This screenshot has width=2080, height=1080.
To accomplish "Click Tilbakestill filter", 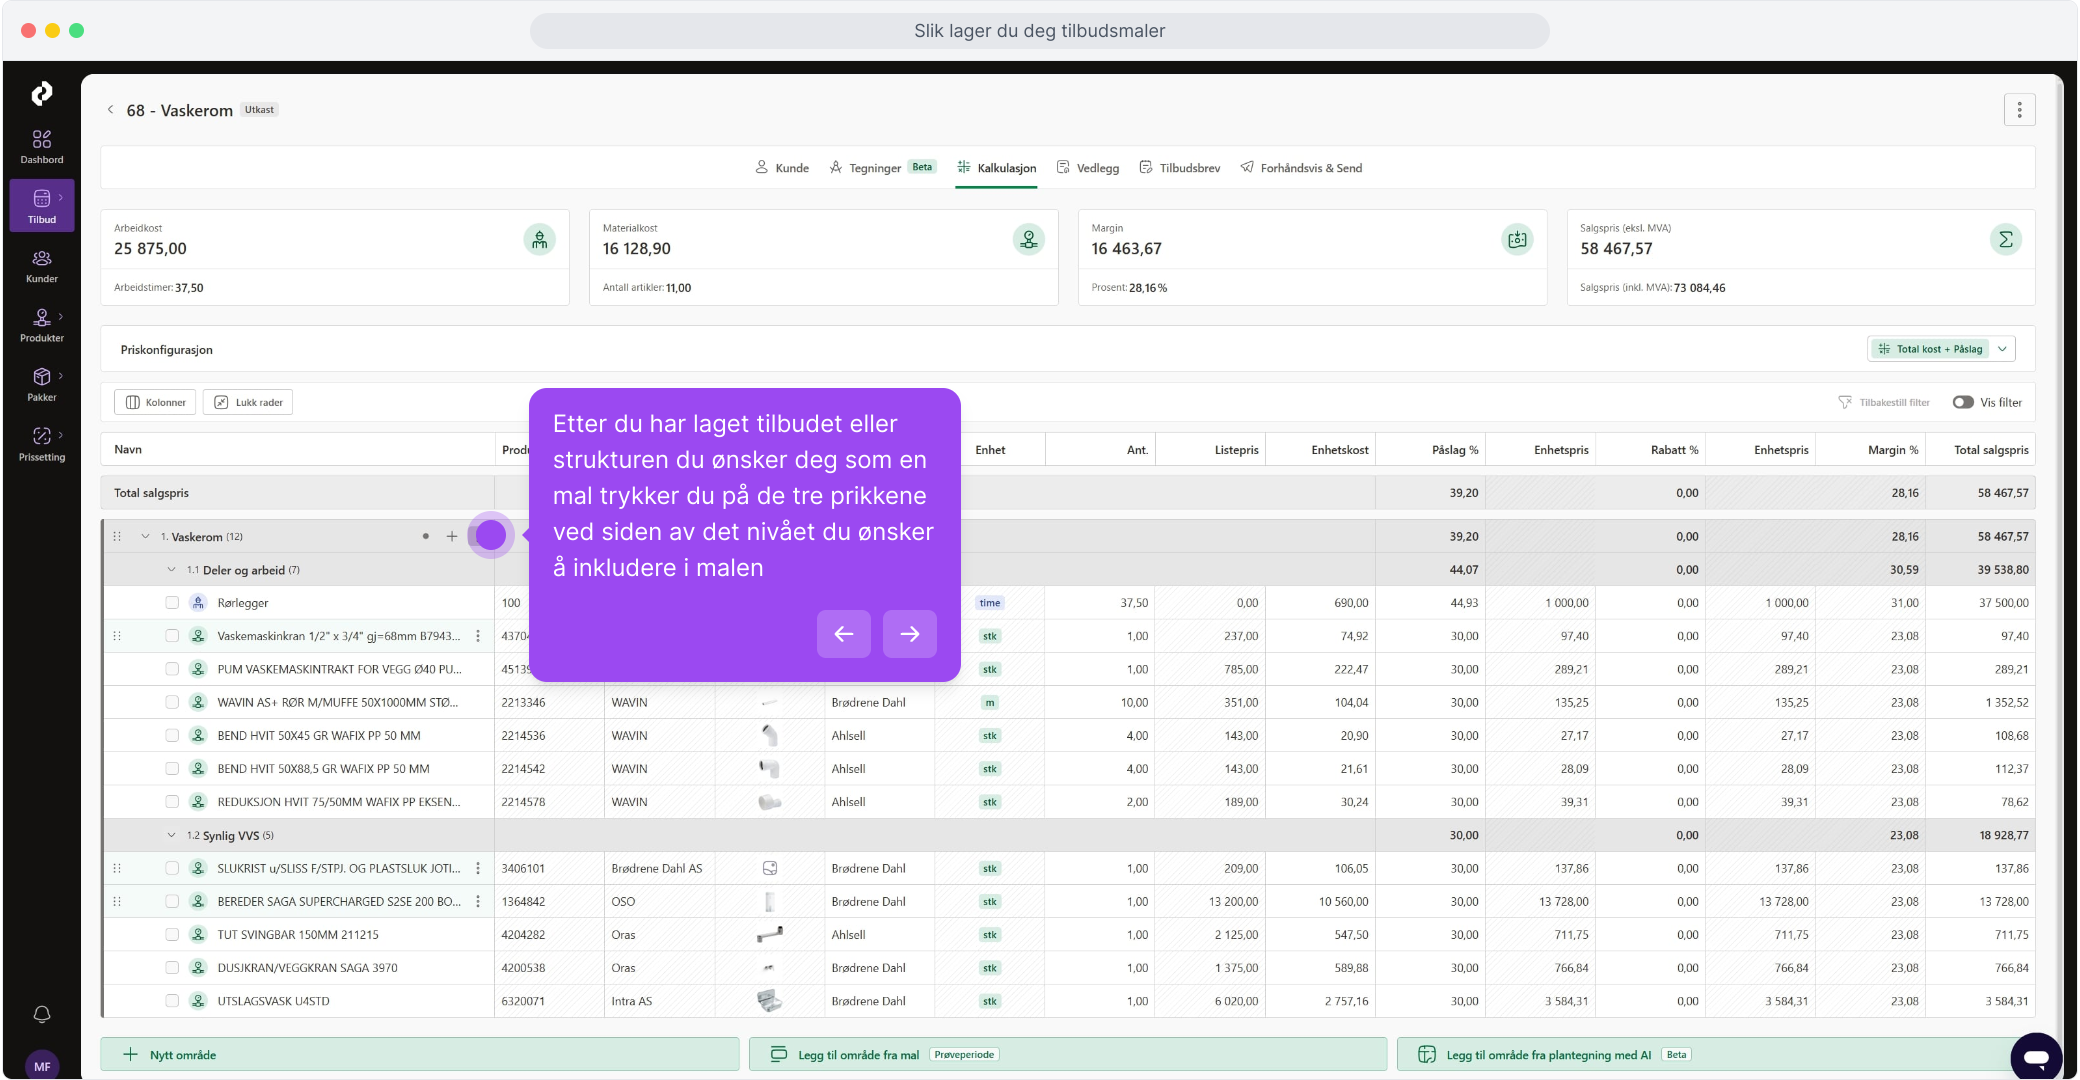I will click(1884, 403).
